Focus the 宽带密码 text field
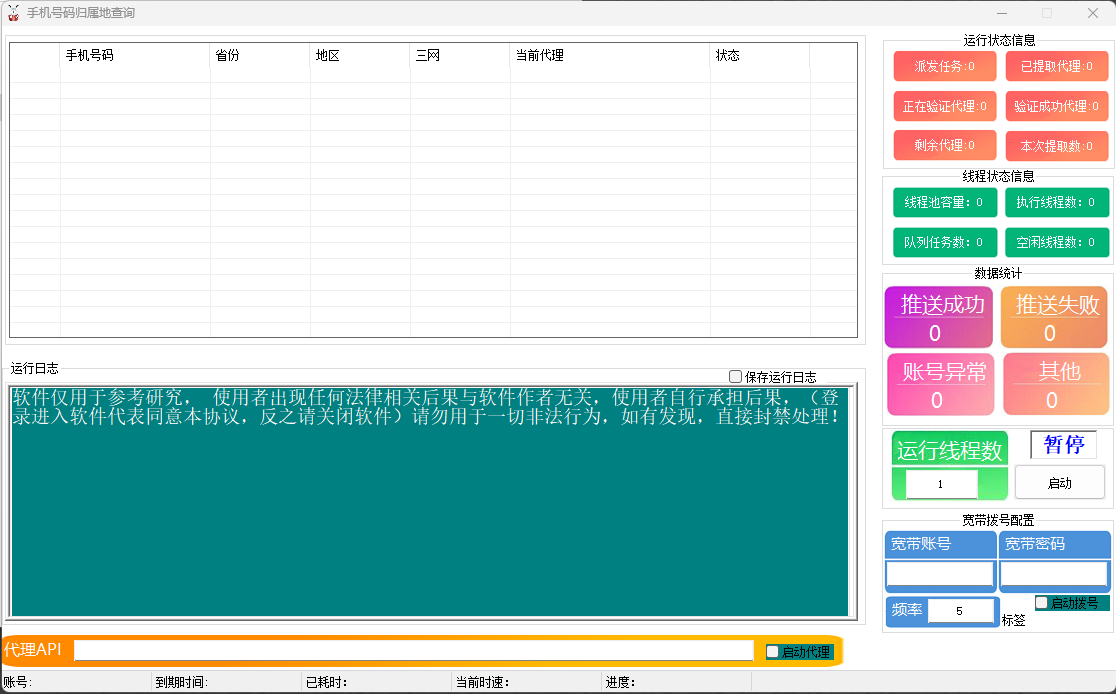 (1054, 574)
